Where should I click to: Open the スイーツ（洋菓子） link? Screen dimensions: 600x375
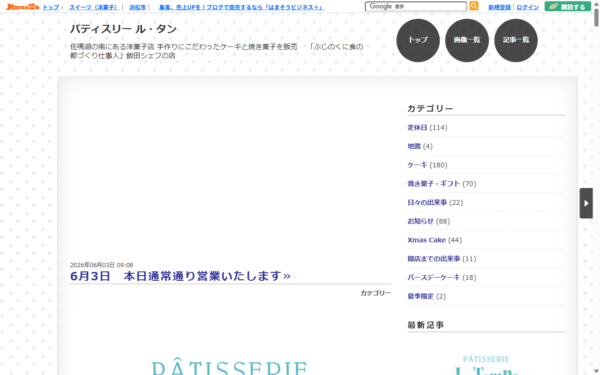point(94,7)
